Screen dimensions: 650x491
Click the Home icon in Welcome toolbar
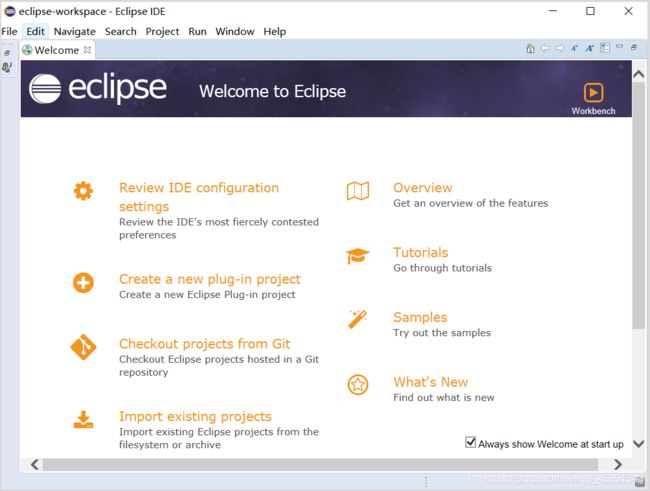click(530, 49)
